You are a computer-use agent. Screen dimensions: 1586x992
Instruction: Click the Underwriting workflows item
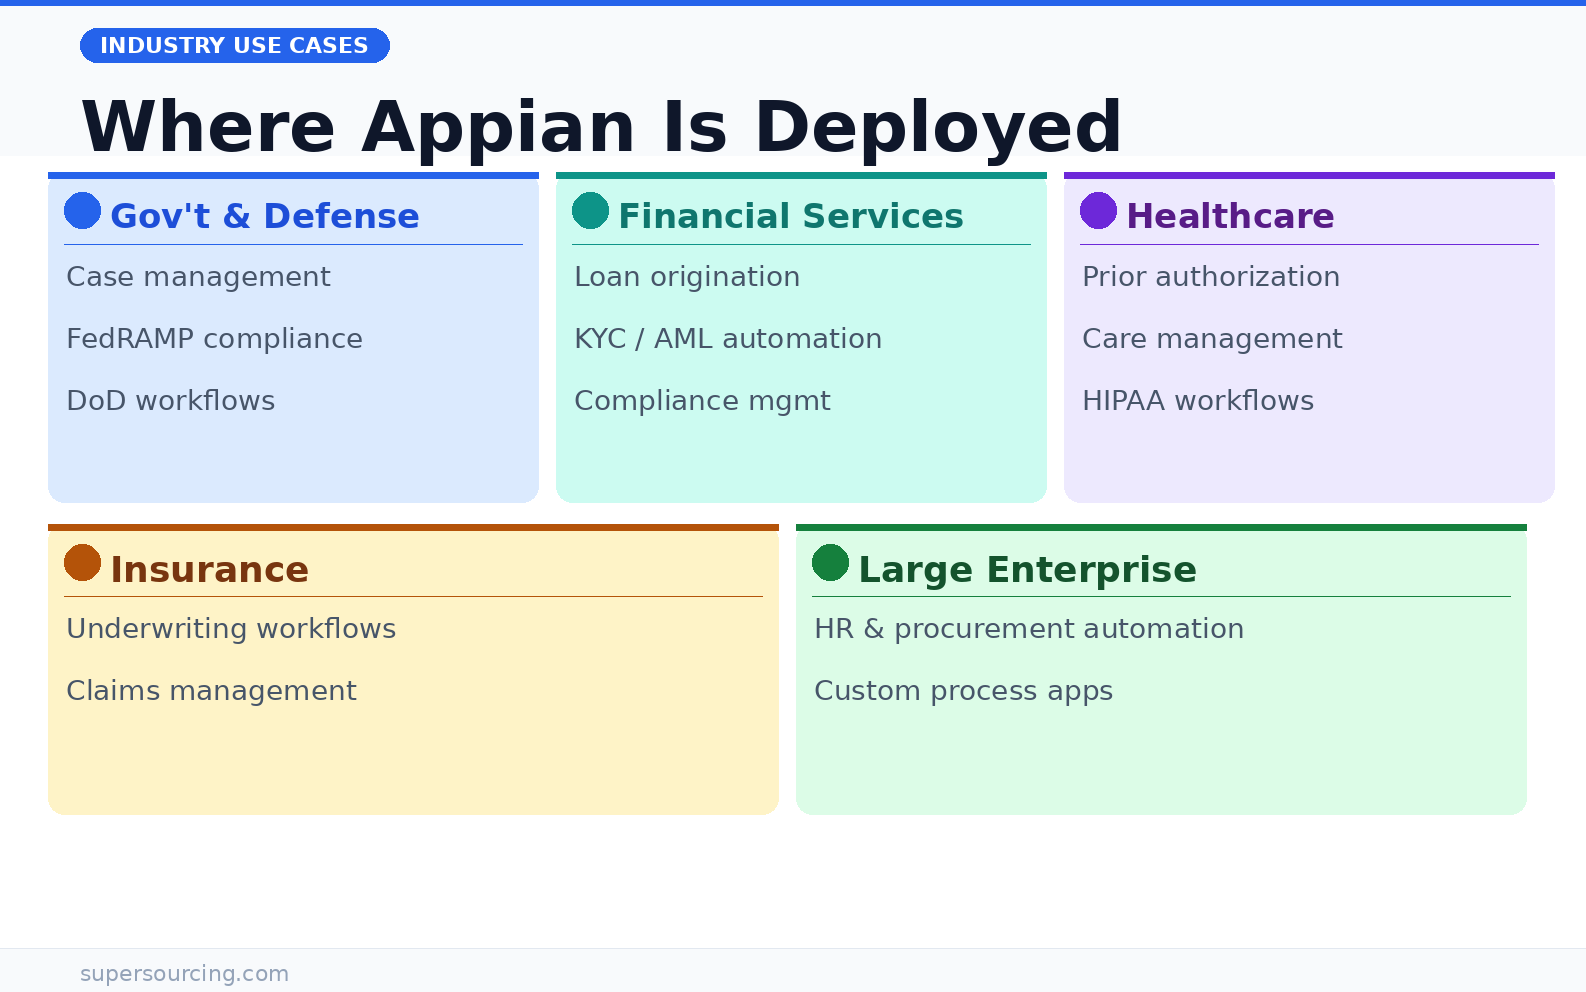(231, 629)
